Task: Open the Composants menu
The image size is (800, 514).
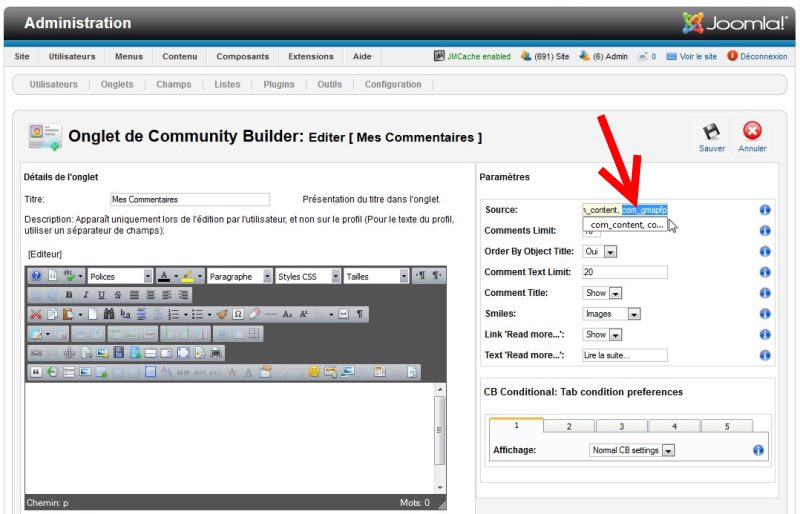Action: 242,56
